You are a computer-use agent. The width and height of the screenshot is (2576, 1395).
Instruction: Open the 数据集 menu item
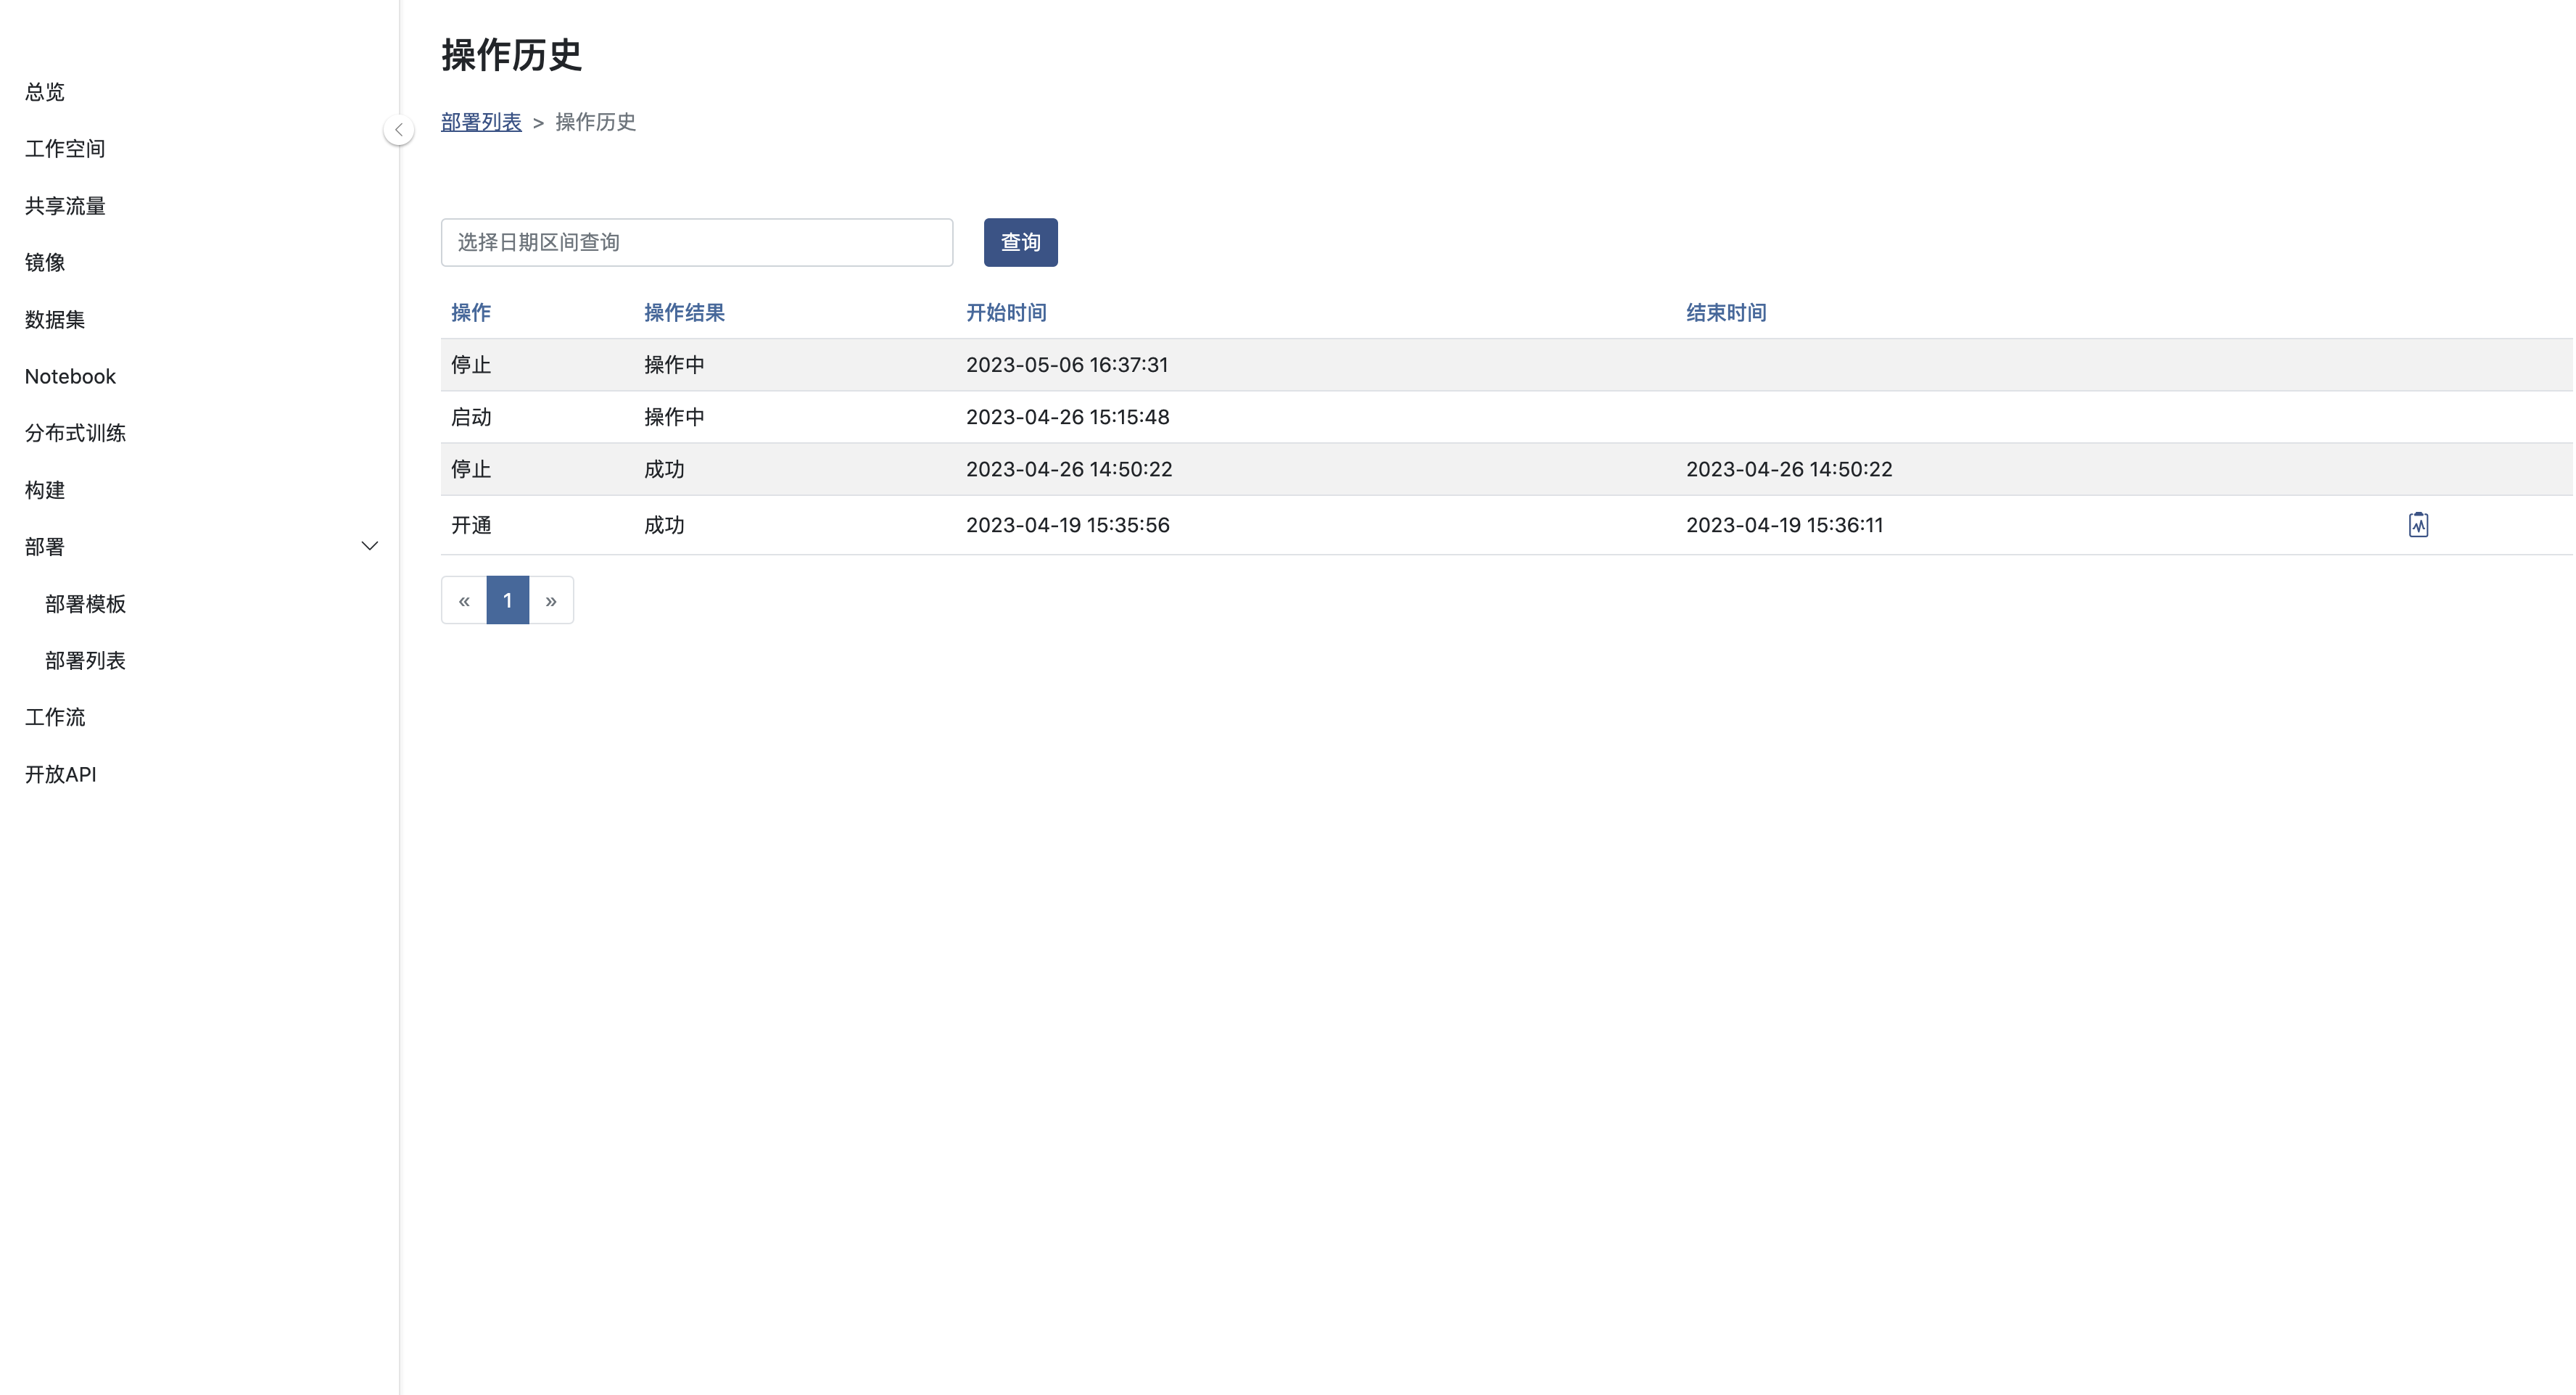tap(55, 319)
